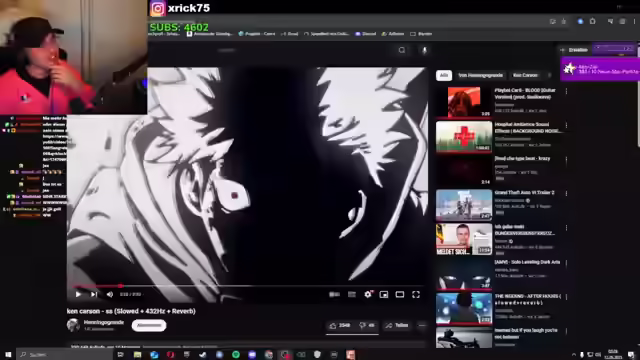Open the uploader channel name link
Screen dimensions: 640x360
(104, 322)
